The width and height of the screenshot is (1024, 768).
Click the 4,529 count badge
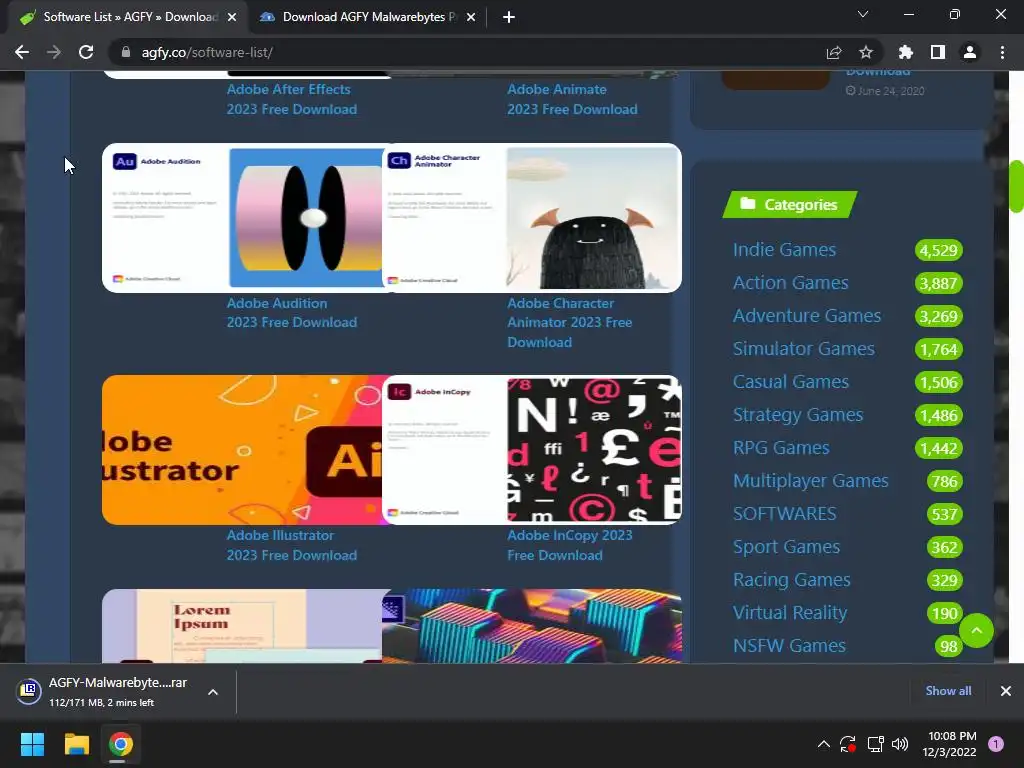pyautogui.click(x=938, y=250)
